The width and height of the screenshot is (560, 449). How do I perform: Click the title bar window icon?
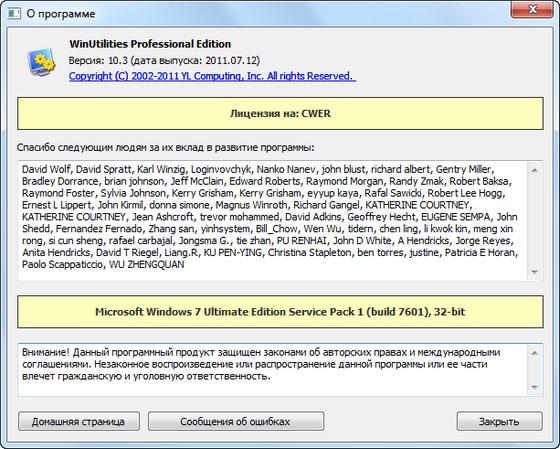coord(14,14)
